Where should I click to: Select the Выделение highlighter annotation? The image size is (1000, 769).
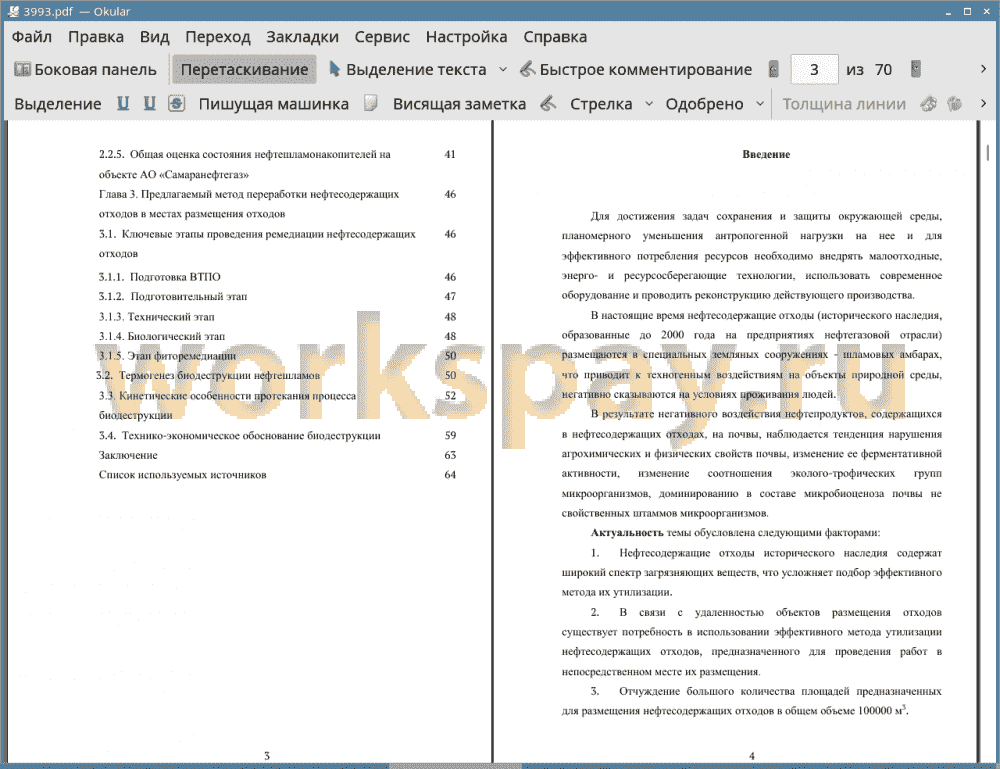57,104
